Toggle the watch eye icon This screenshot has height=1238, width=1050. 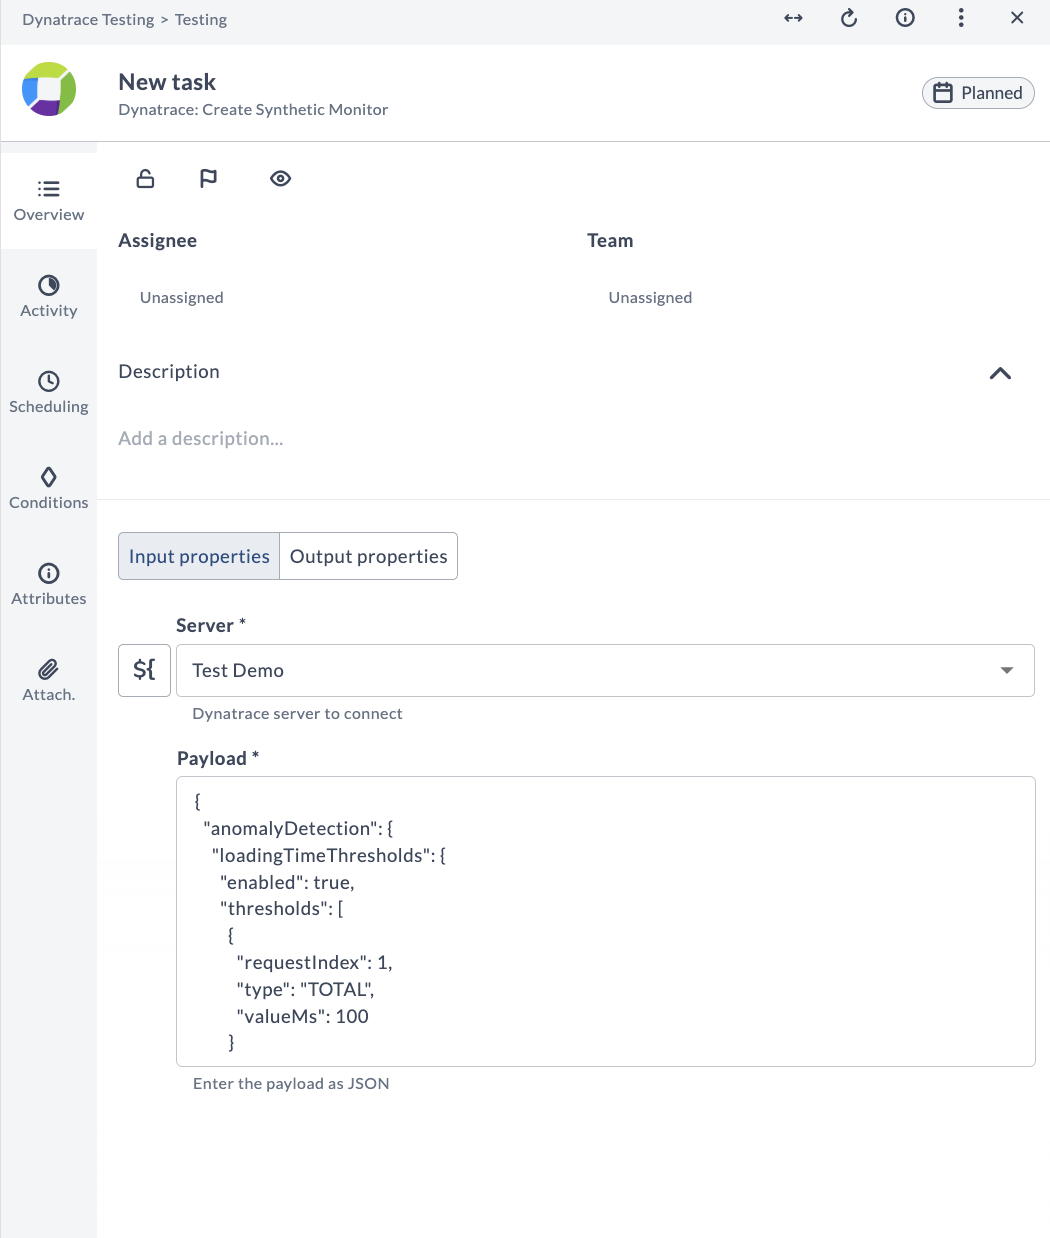click(x=281, y=178)
